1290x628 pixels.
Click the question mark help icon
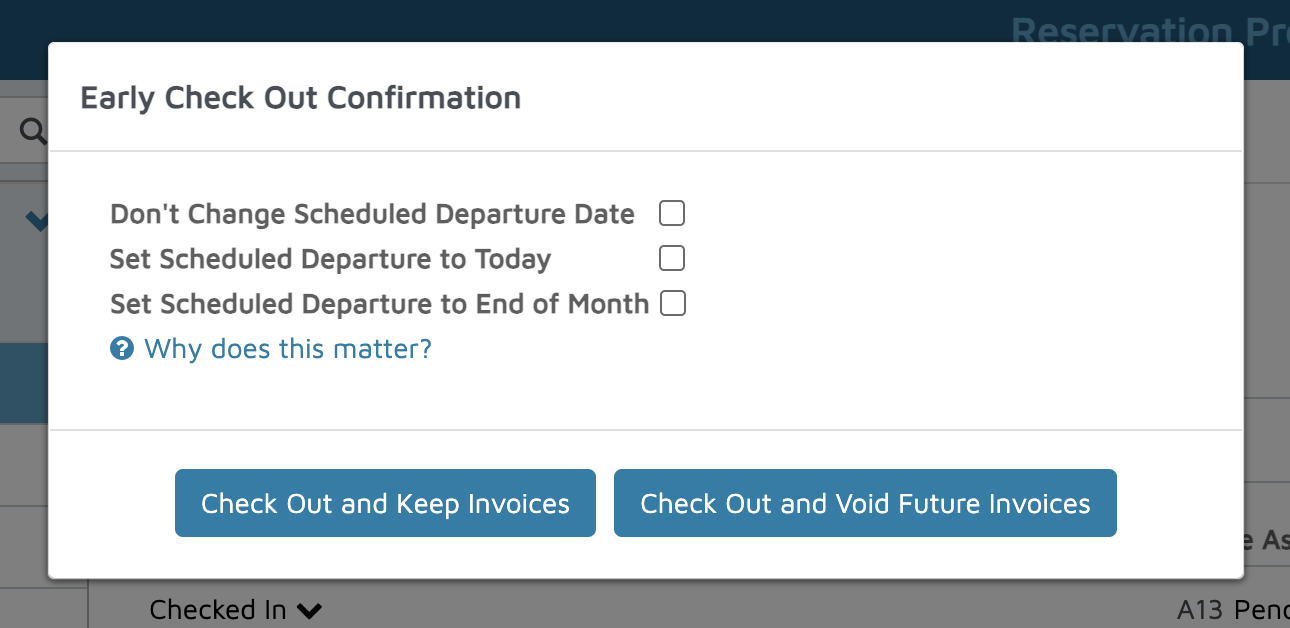[x=122, y=349]
